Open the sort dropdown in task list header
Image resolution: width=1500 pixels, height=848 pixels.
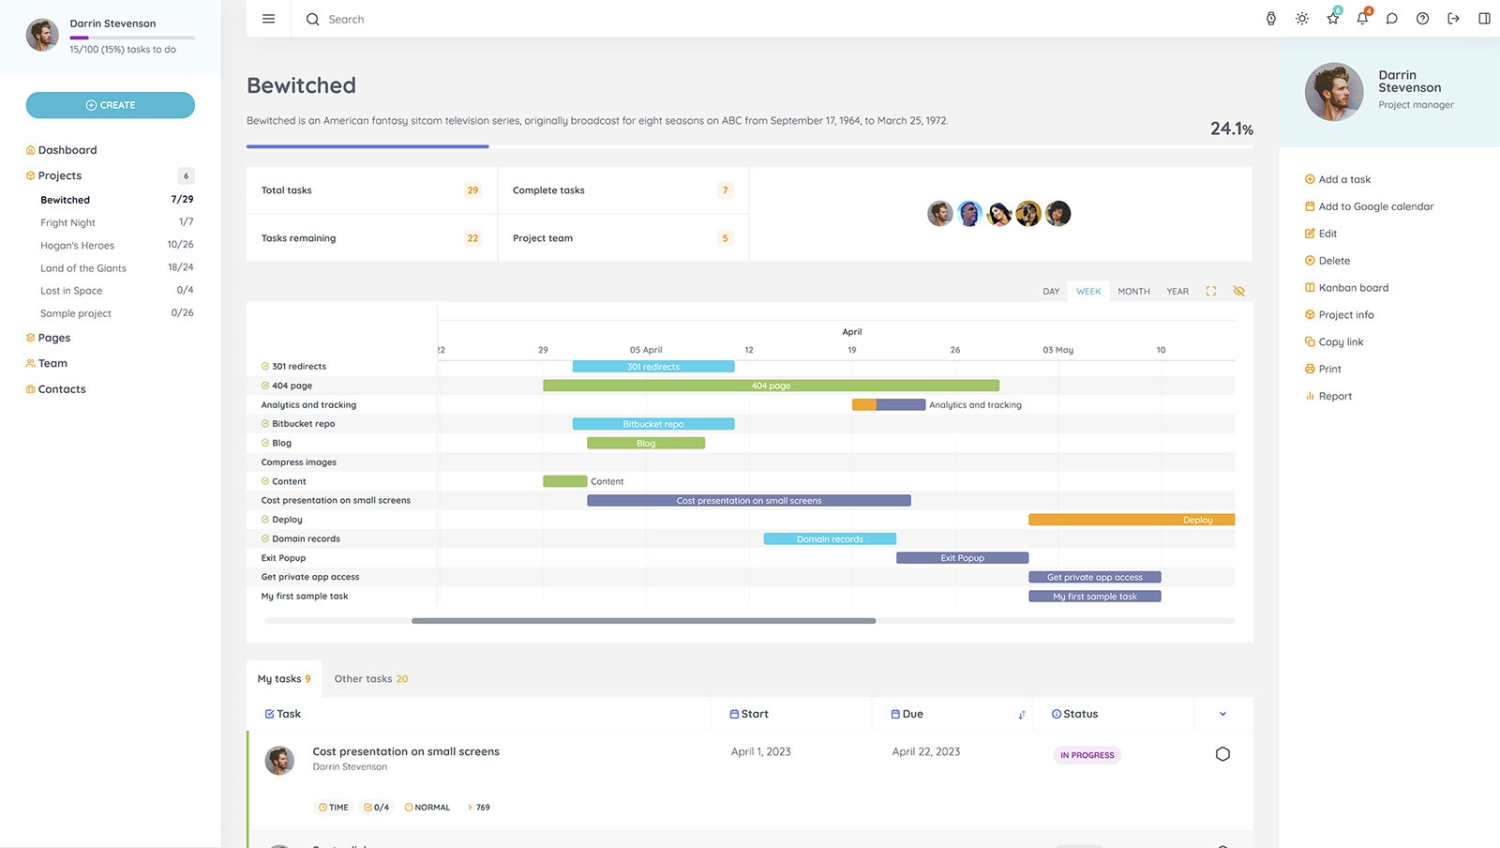(1021, 715)
